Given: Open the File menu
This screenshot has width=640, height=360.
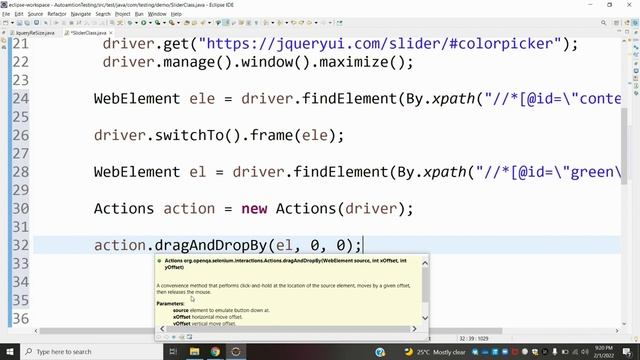Looking at the screenshot, I should pyautogui.click(x=6, y=14).
